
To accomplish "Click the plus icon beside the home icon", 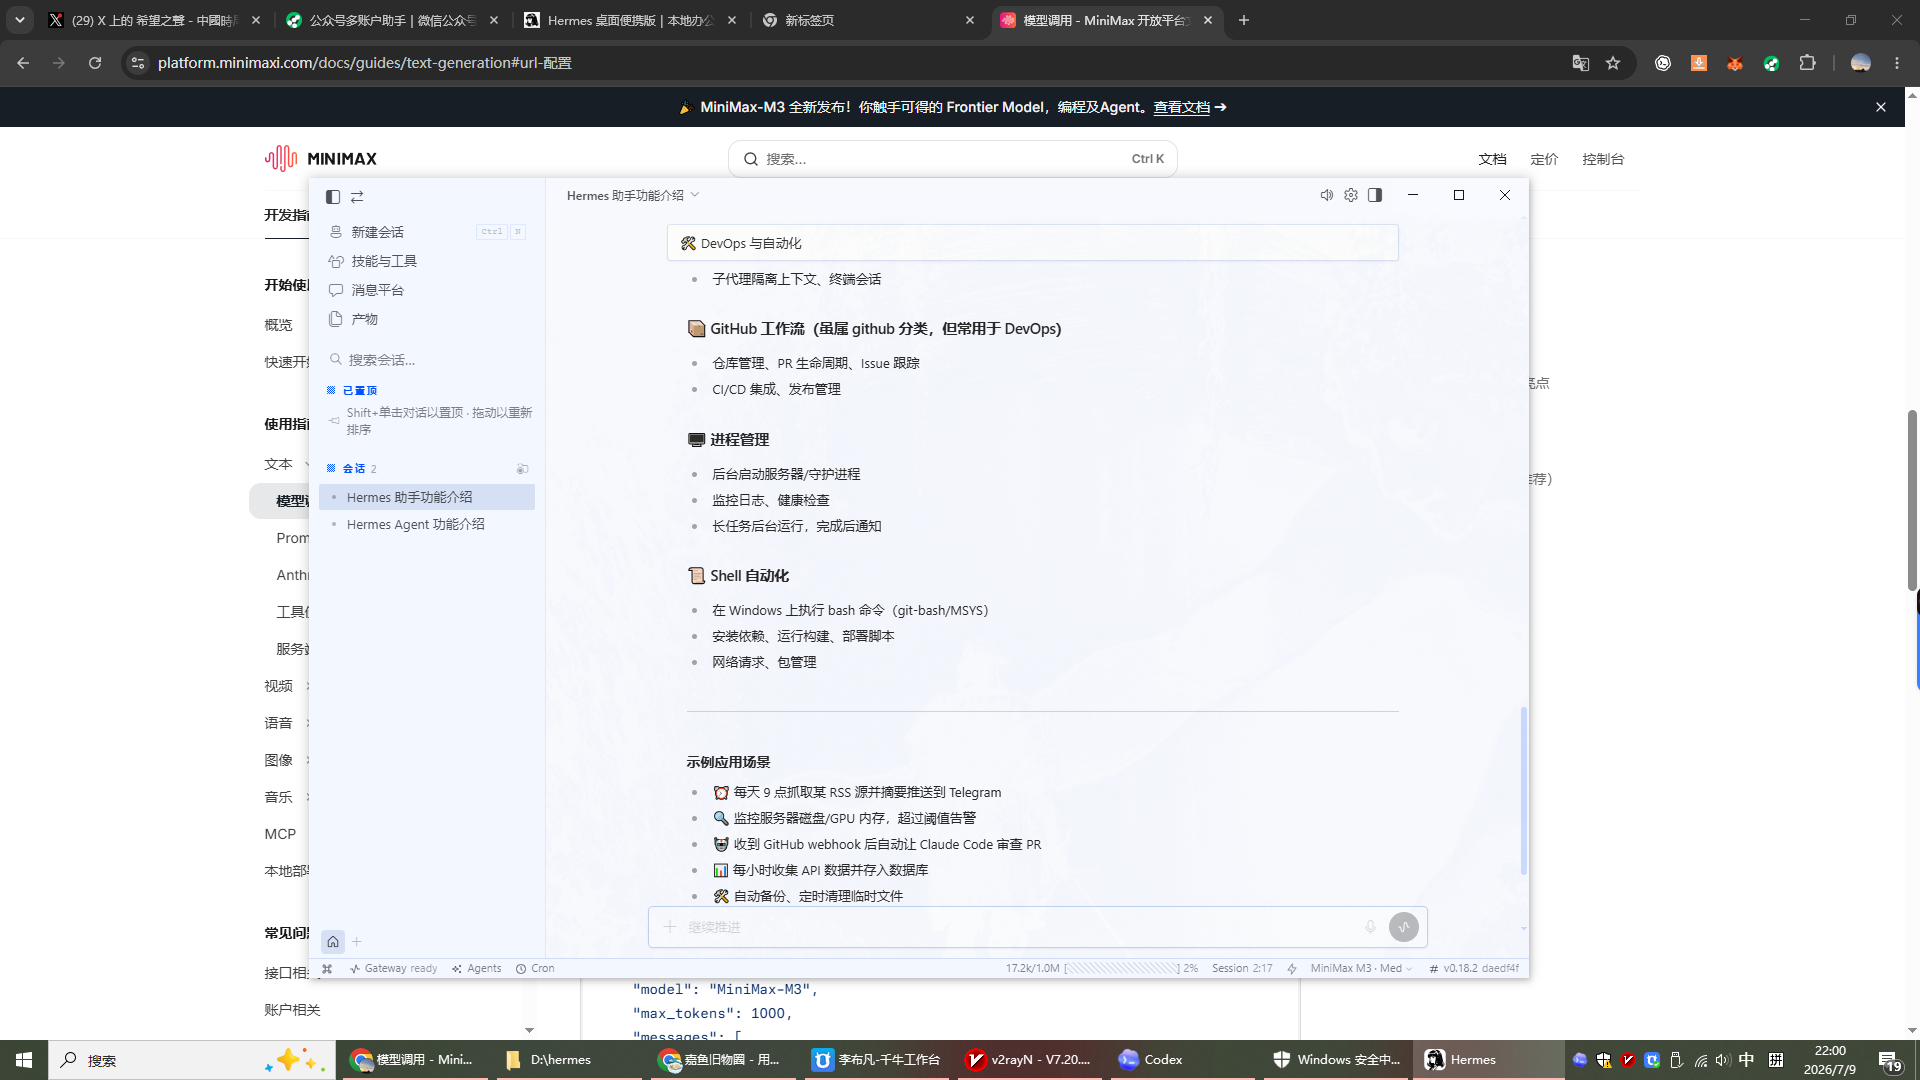I will pos(357,941).
